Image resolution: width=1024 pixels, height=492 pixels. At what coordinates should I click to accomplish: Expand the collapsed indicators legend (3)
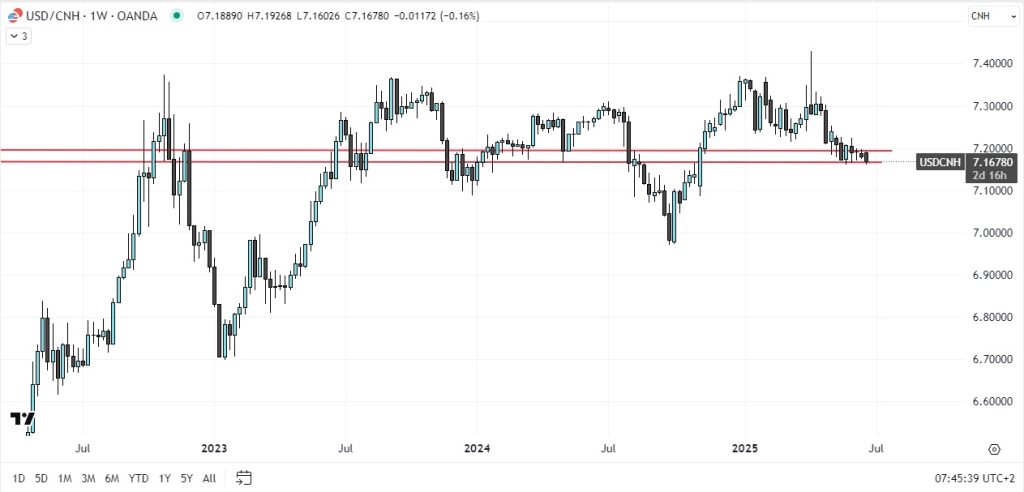[19, 36]
